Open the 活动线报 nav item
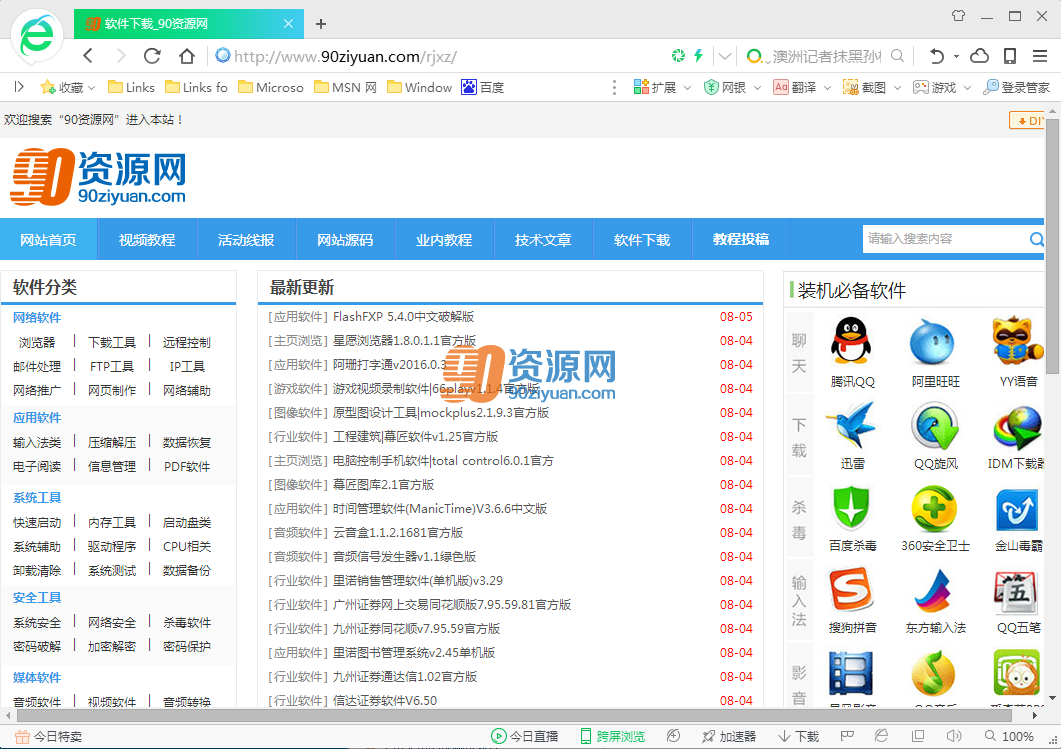 click(x=246, y=240)
